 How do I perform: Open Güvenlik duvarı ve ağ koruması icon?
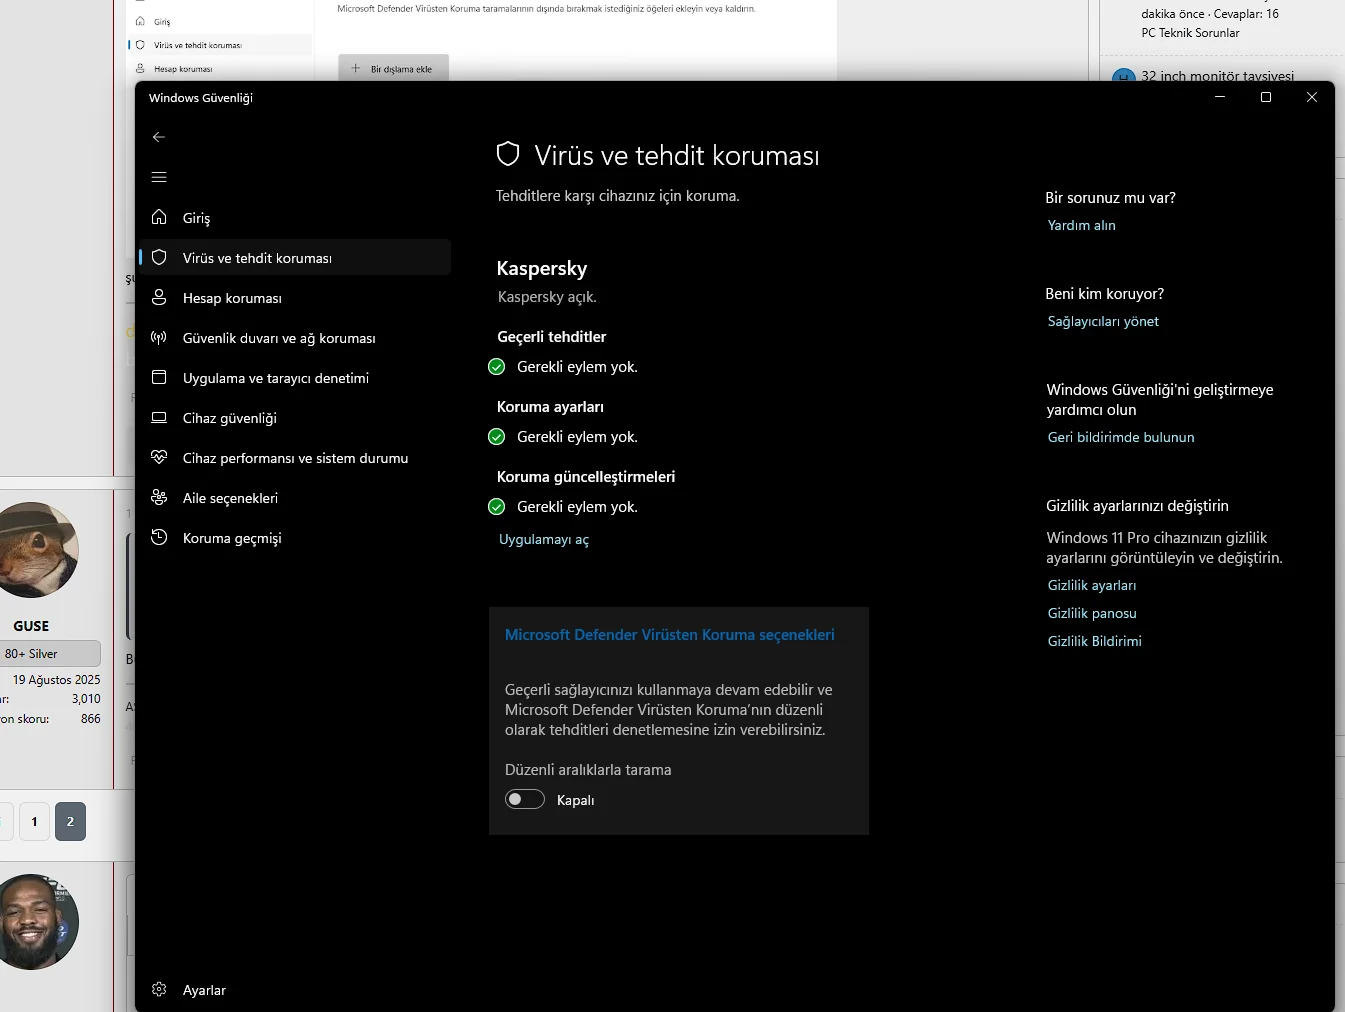pos(159,337)
